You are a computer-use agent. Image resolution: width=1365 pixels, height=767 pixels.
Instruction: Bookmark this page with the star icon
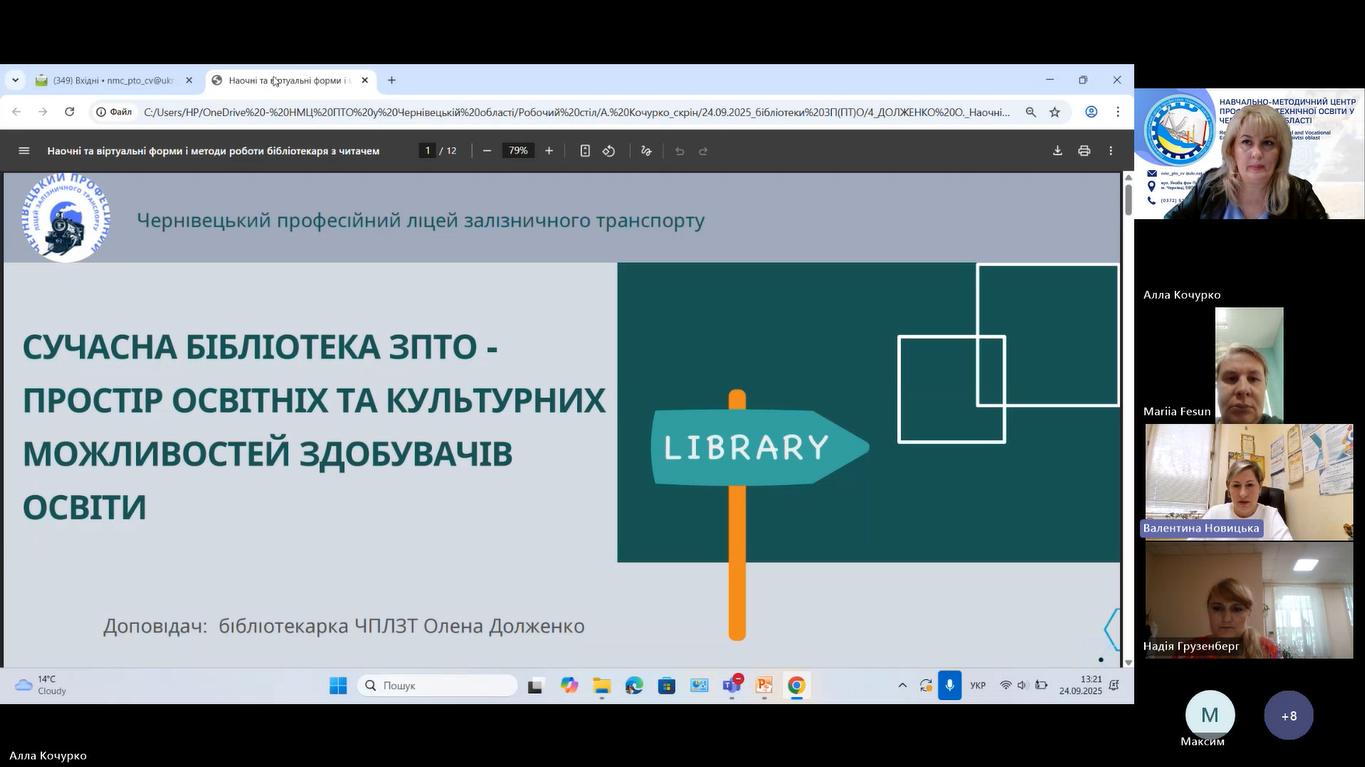[1054, 112]
